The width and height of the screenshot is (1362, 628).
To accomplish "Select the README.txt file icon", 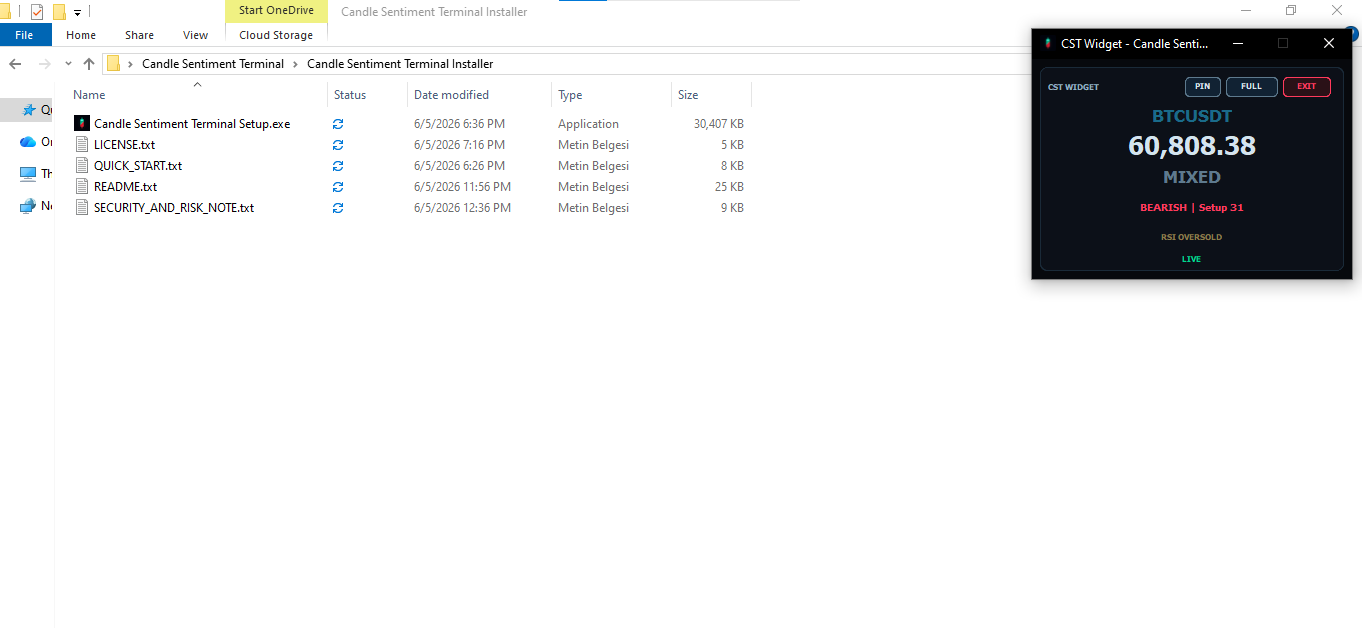I will pos(82,187).
